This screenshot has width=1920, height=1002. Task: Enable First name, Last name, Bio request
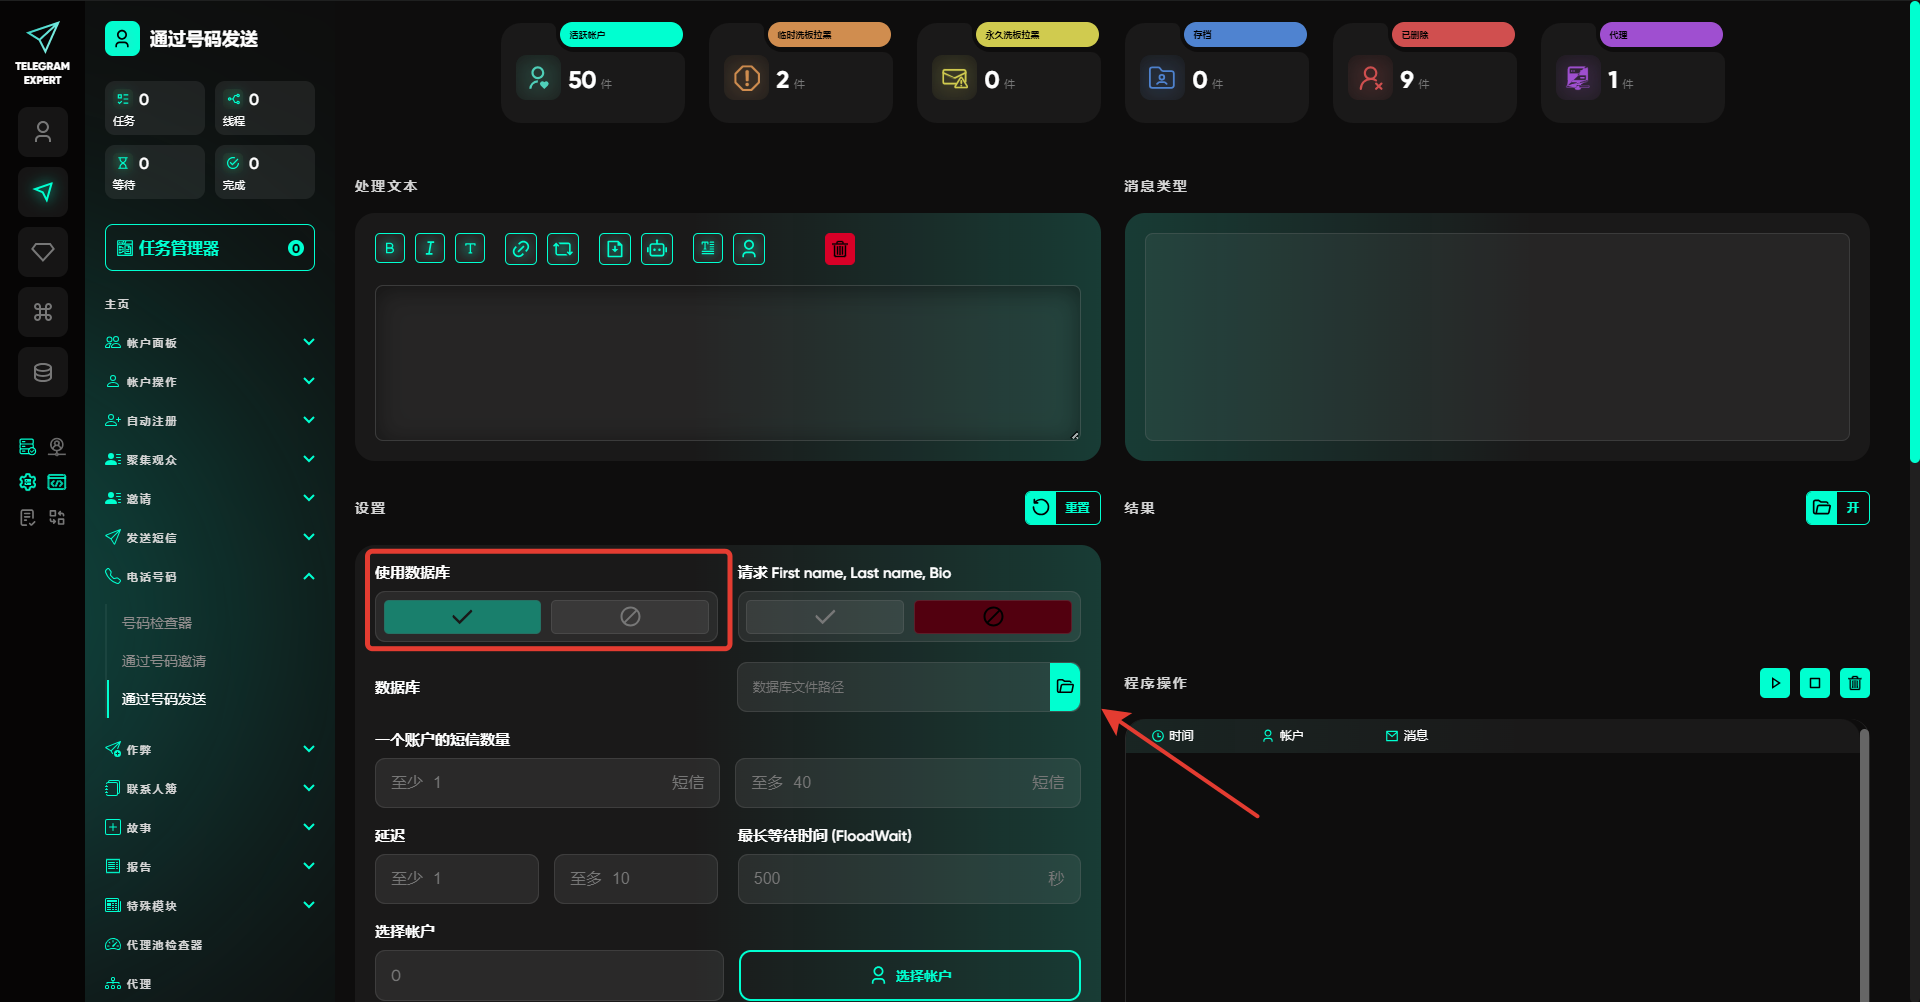825,617
